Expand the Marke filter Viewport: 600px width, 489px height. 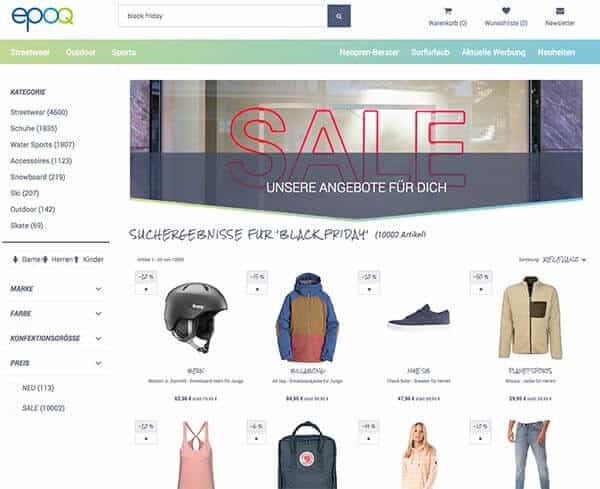point(56,289)
